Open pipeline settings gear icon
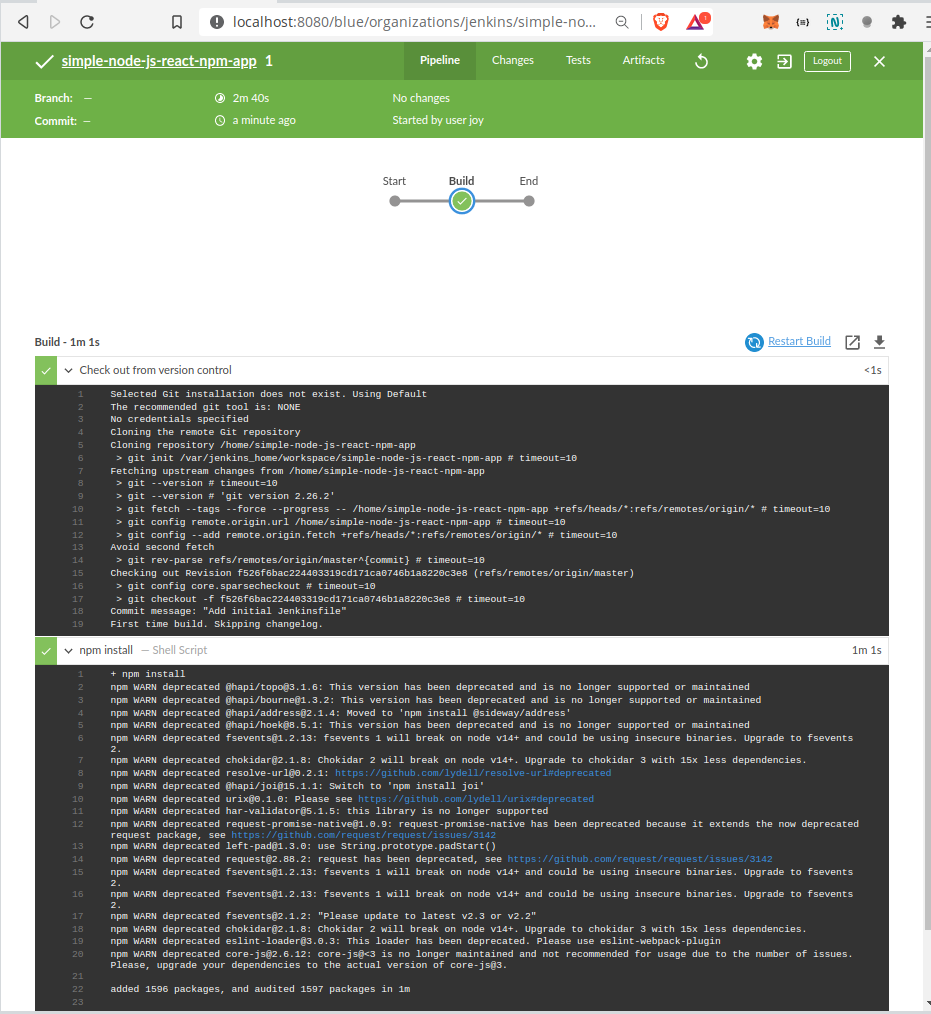This screenshot has height=1014, width=931. (x=754, y=61)
